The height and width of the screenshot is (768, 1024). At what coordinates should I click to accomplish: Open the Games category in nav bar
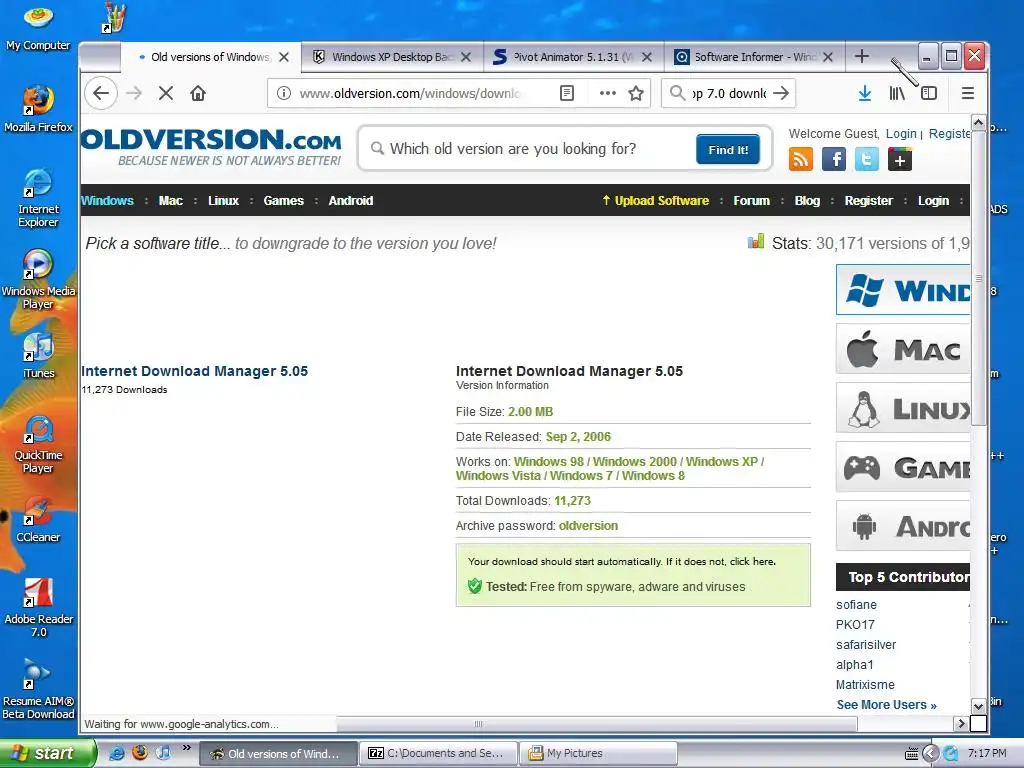[x=283, y=200]
